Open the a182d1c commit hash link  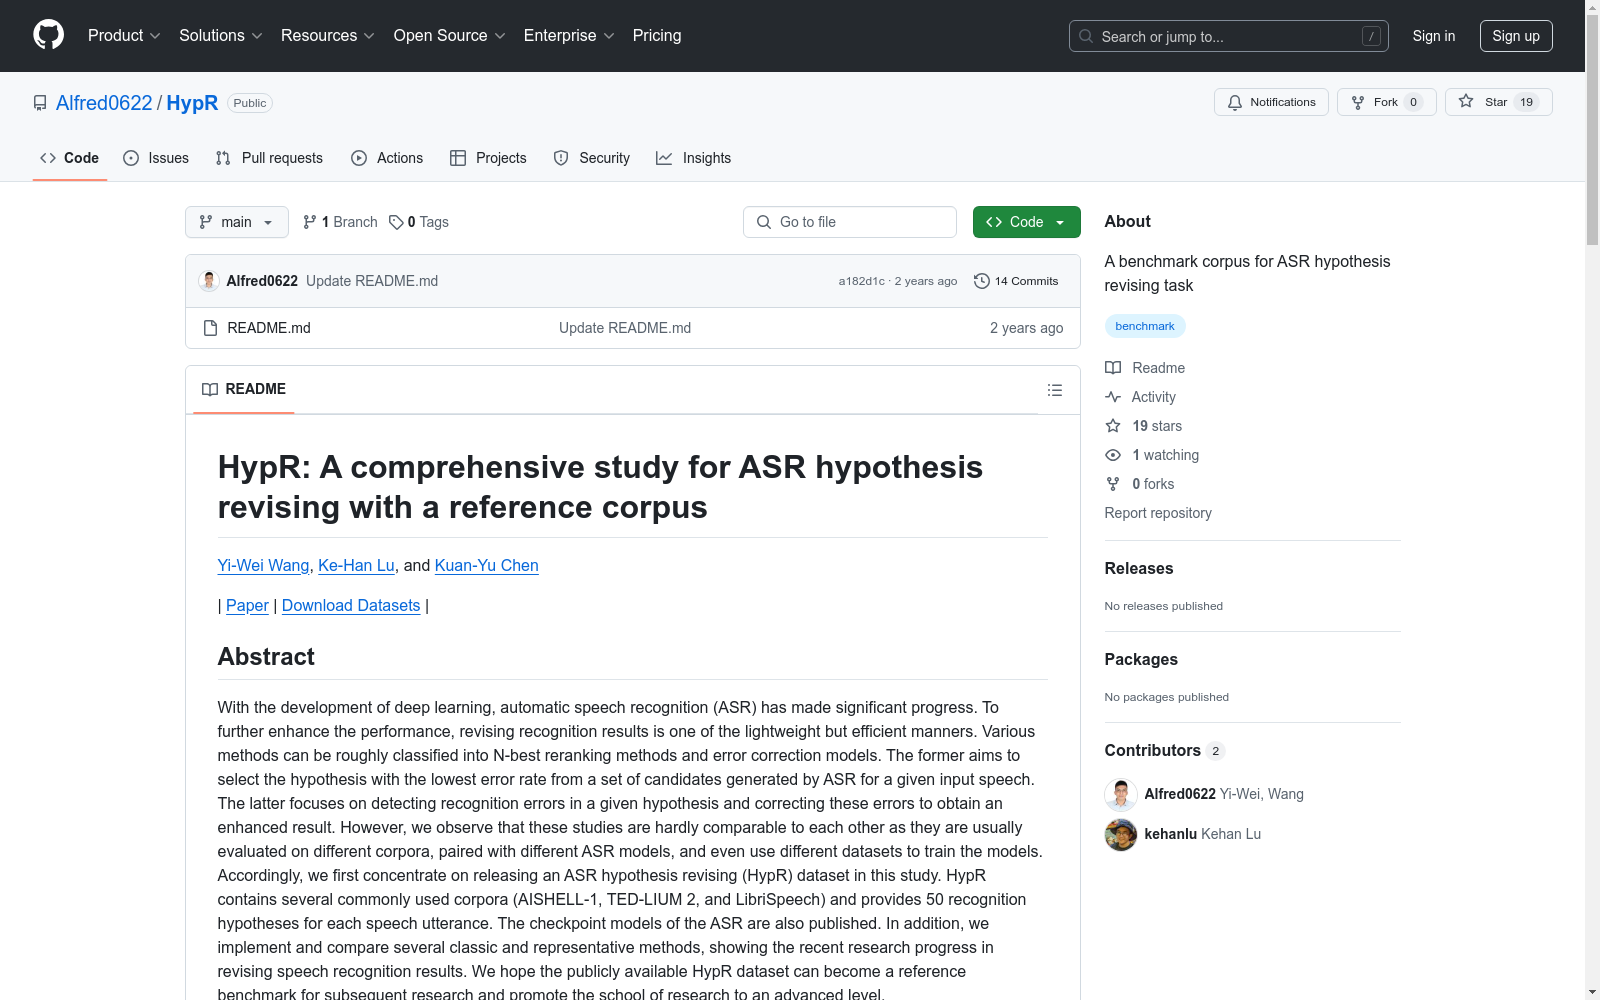[x=862, y=281]
